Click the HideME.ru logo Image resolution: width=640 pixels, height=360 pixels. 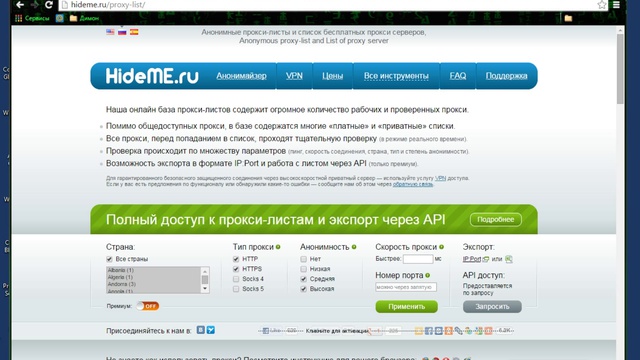click(x=152, y=76)
